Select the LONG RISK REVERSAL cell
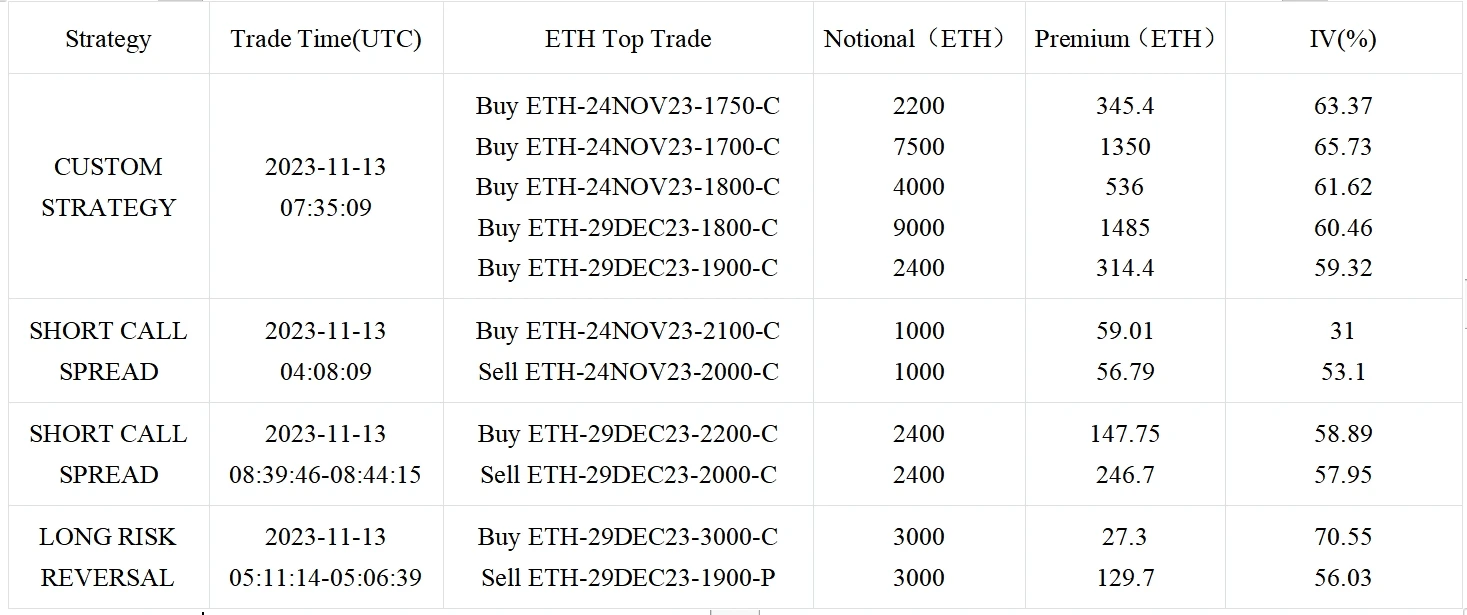The image size is (1467, 615). (108, 557)
